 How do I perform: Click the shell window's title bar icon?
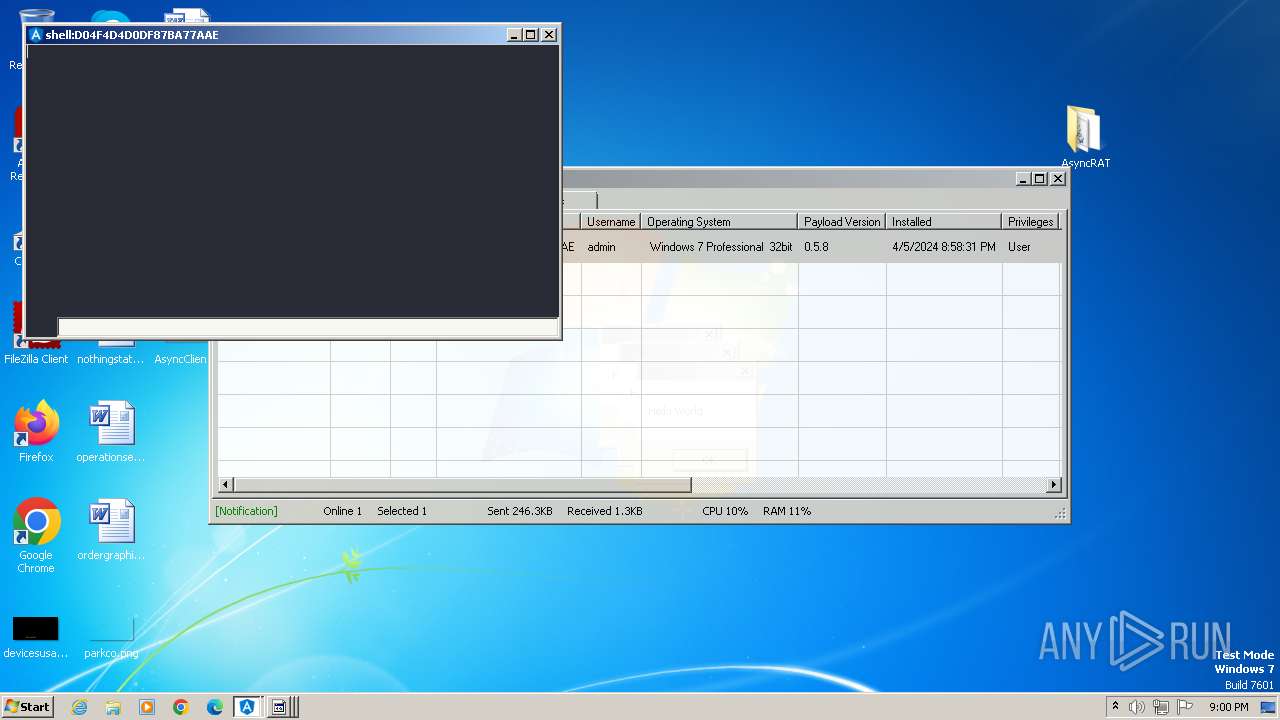36,35
